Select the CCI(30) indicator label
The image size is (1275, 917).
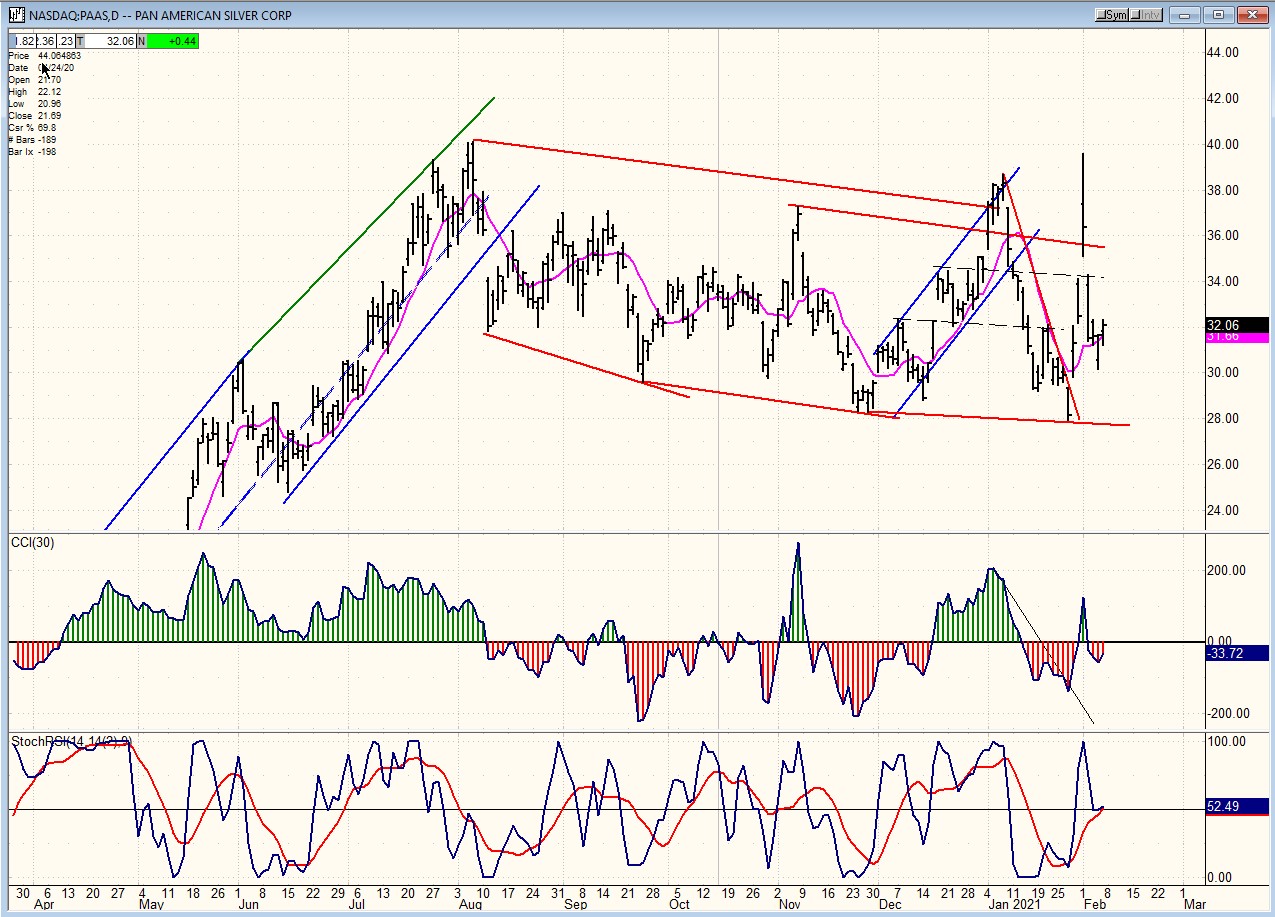[x=34, y=543]
